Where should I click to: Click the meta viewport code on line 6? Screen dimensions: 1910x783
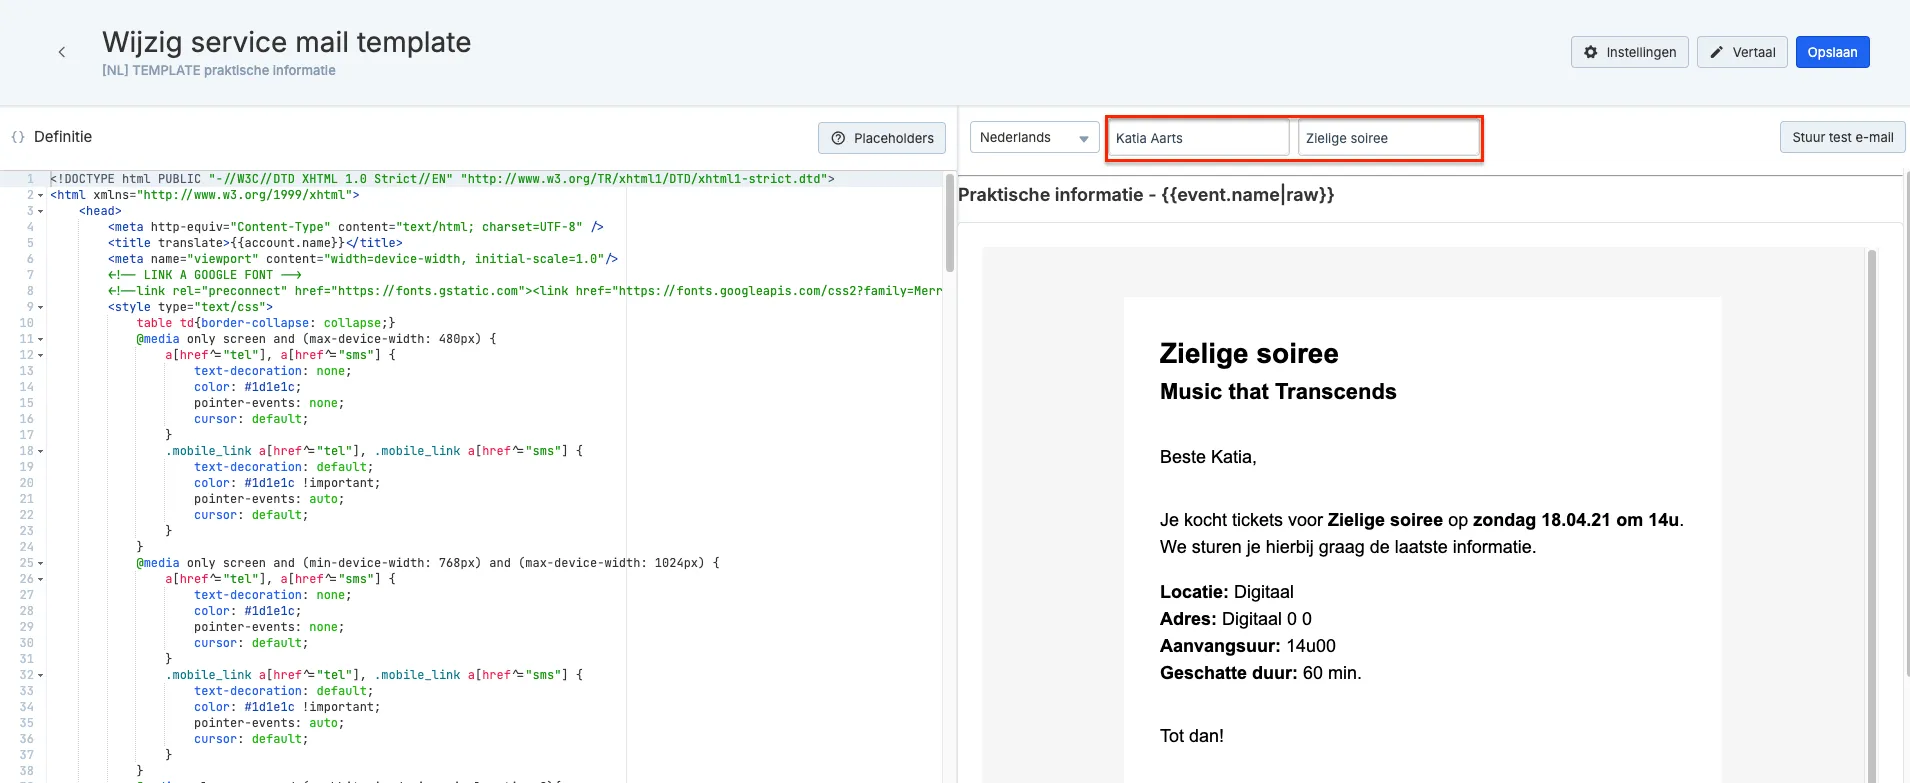click(363, 259)
